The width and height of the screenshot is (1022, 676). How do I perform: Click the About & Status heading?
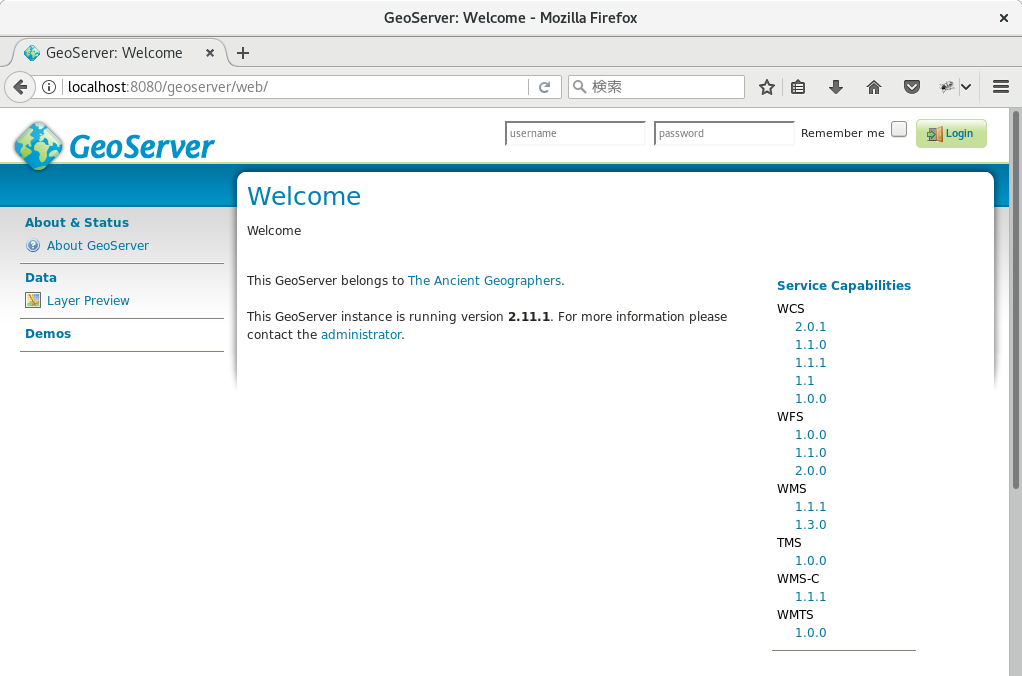pos(77,222)
